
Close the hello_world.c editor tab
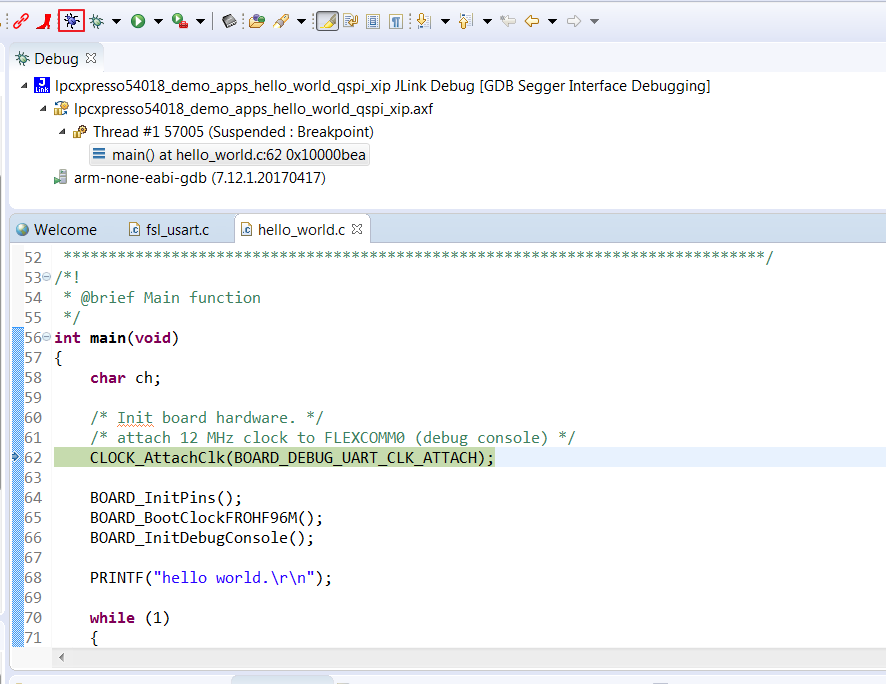click(x=357, y=229)
